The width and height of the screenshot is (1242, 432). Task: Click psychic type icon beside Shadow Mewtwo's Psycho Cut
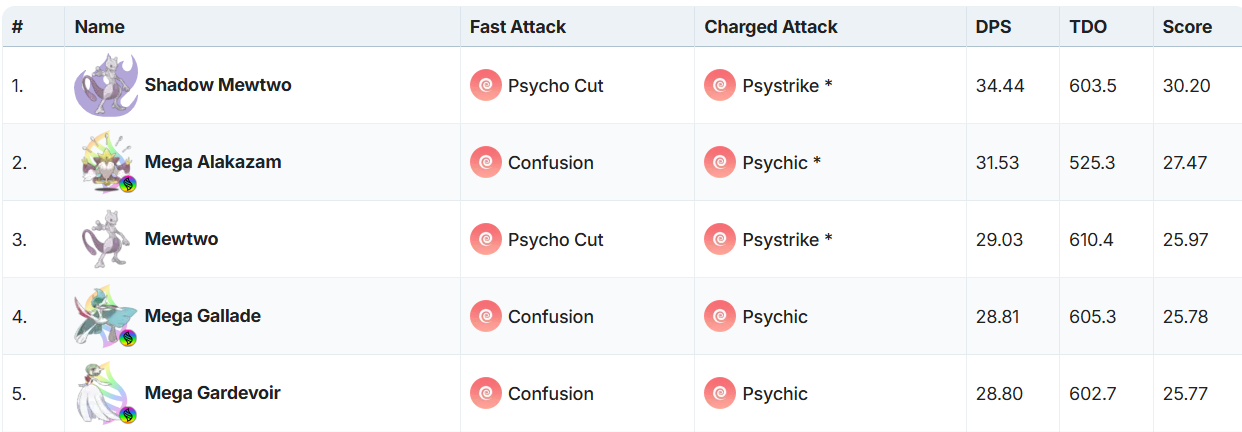coord(486,86)
